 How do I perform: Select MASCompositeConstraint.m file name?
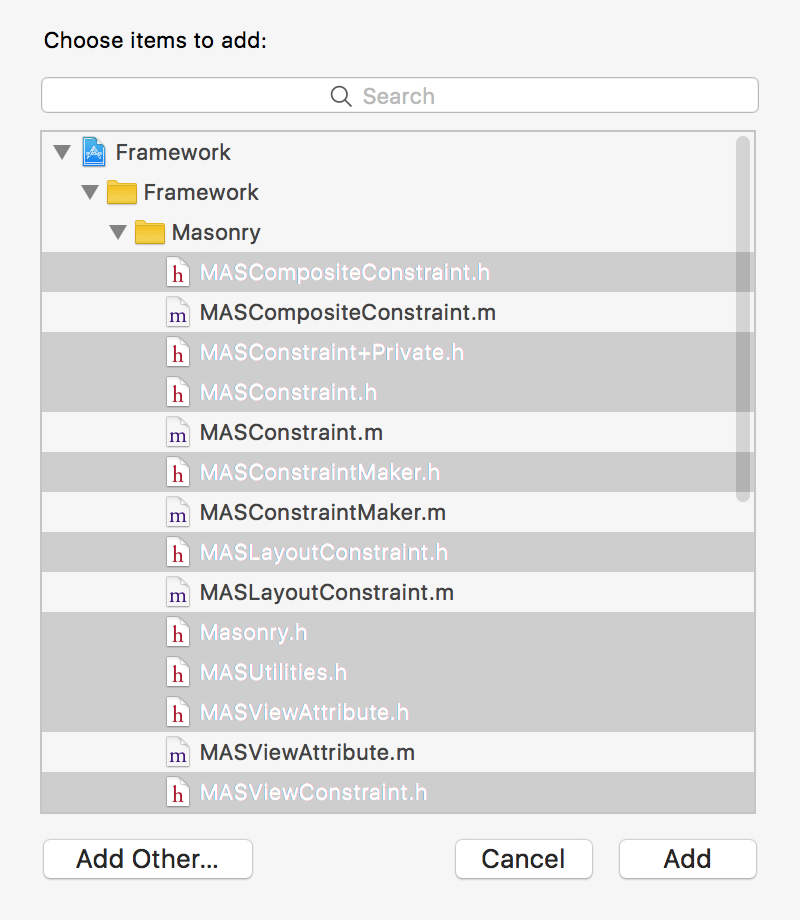(347, 312)
